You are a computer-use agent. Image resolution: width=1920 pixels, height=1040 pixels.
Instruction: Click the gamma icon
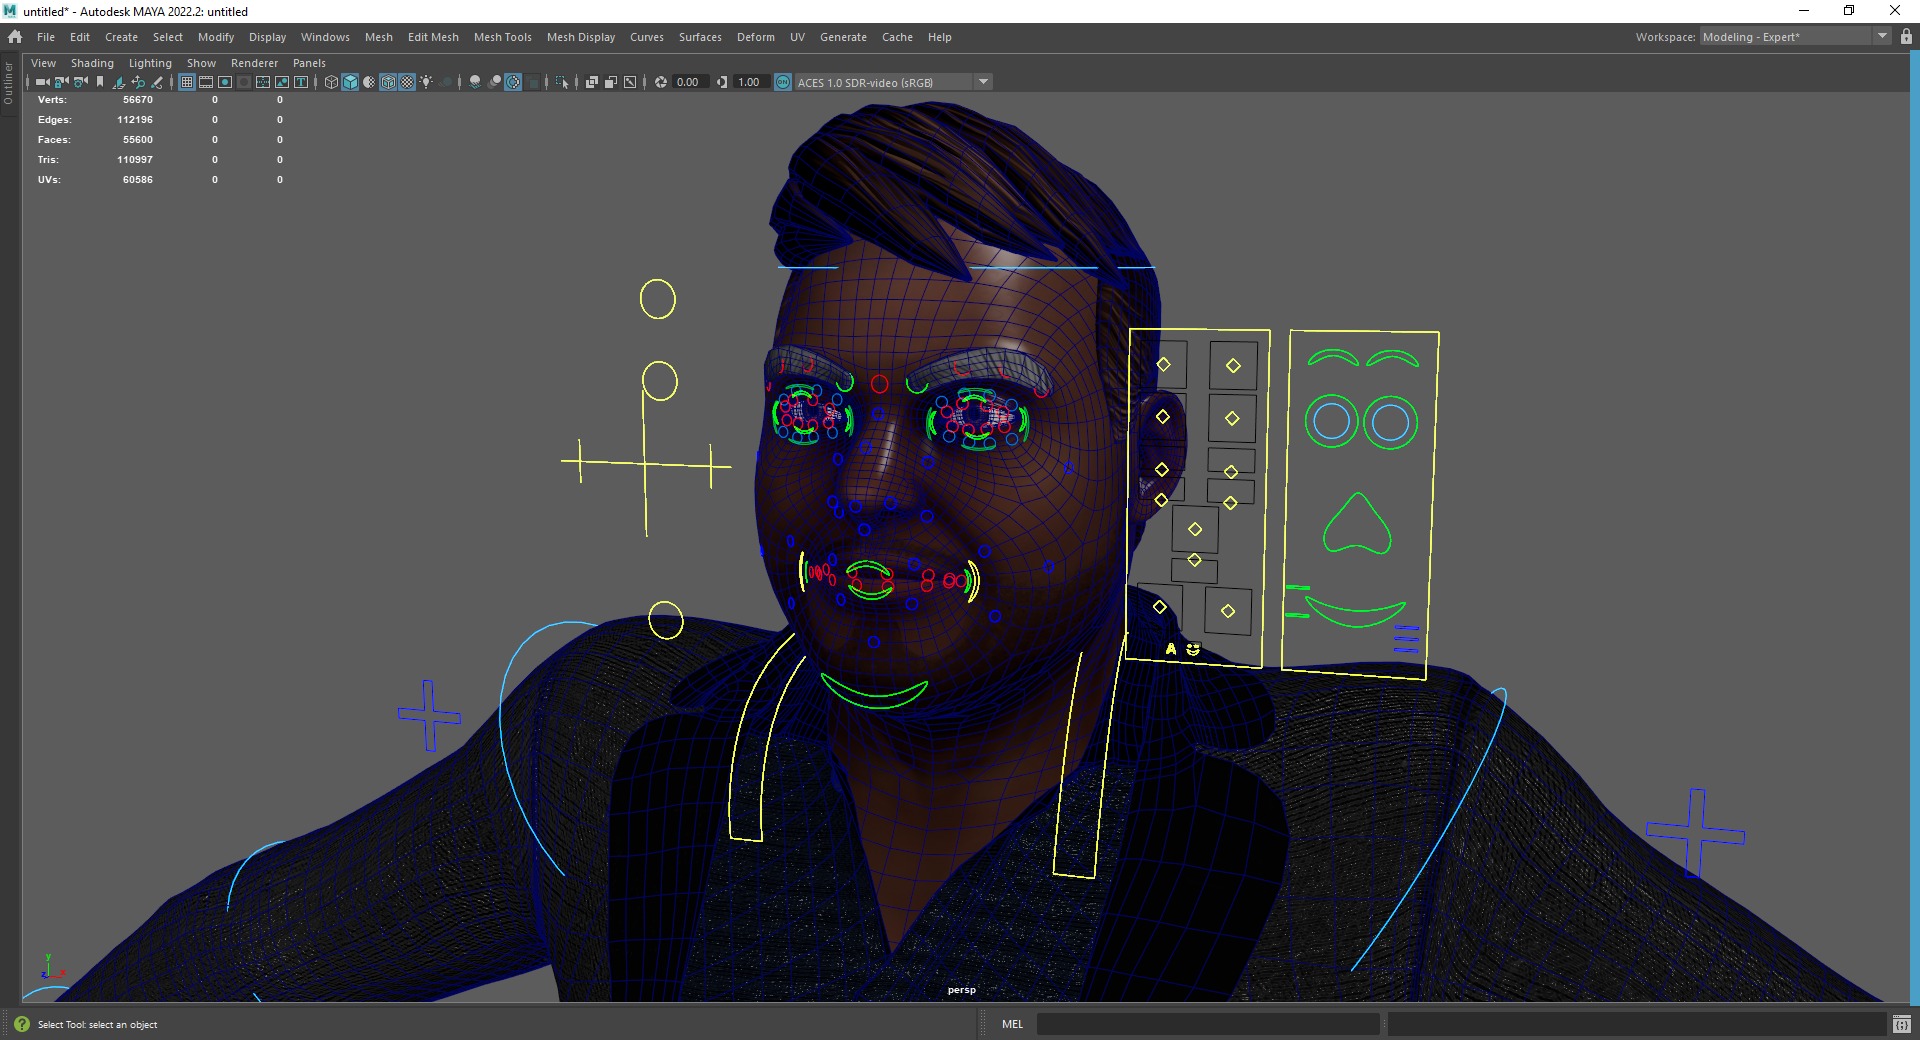[722, 82]
